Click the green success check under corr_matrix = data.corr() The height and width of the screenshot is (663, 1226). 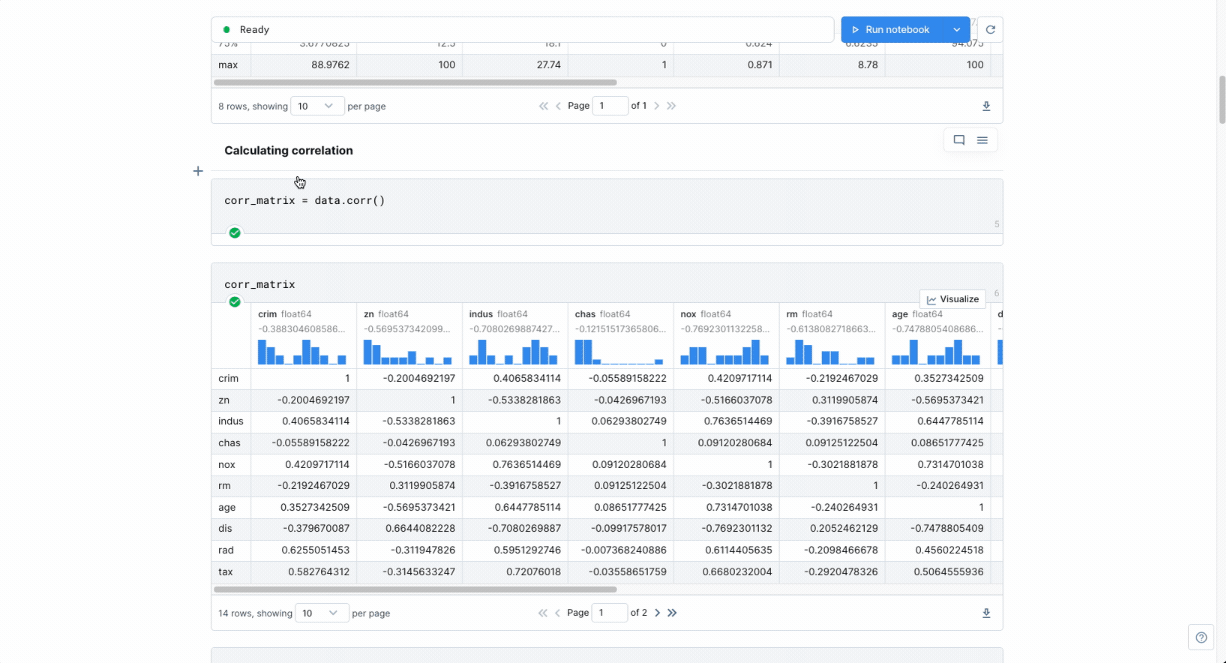tap(235, 233)
